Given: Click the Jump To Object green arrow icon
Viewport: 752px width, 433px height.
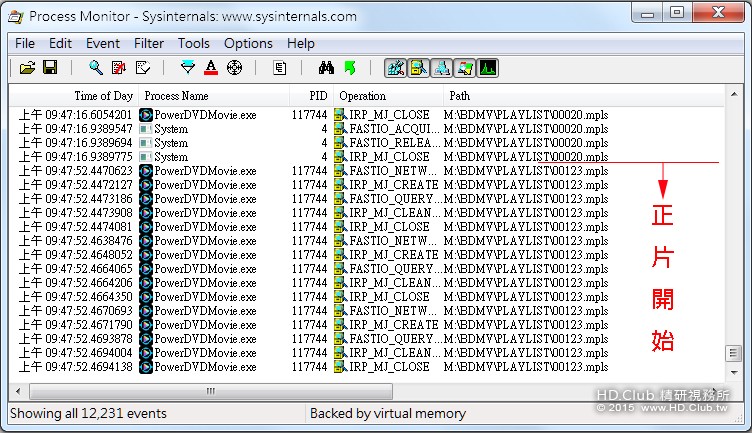Looking at the screenshot, I should pos(350,68).
